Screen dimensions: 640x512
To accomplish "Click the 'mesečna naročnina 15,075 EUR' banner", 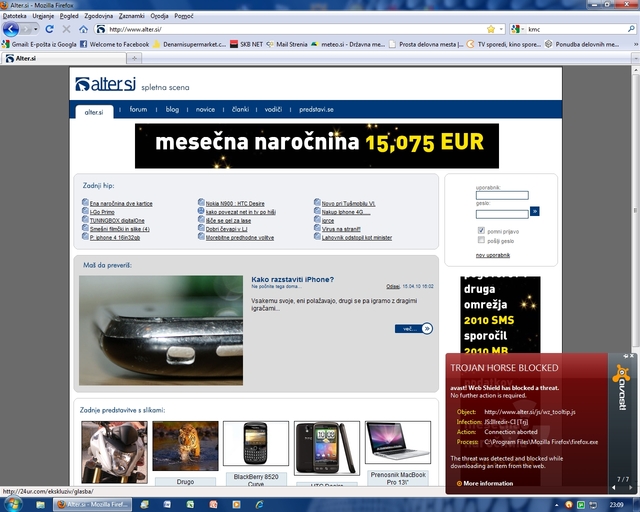I will tap(317, 146).
